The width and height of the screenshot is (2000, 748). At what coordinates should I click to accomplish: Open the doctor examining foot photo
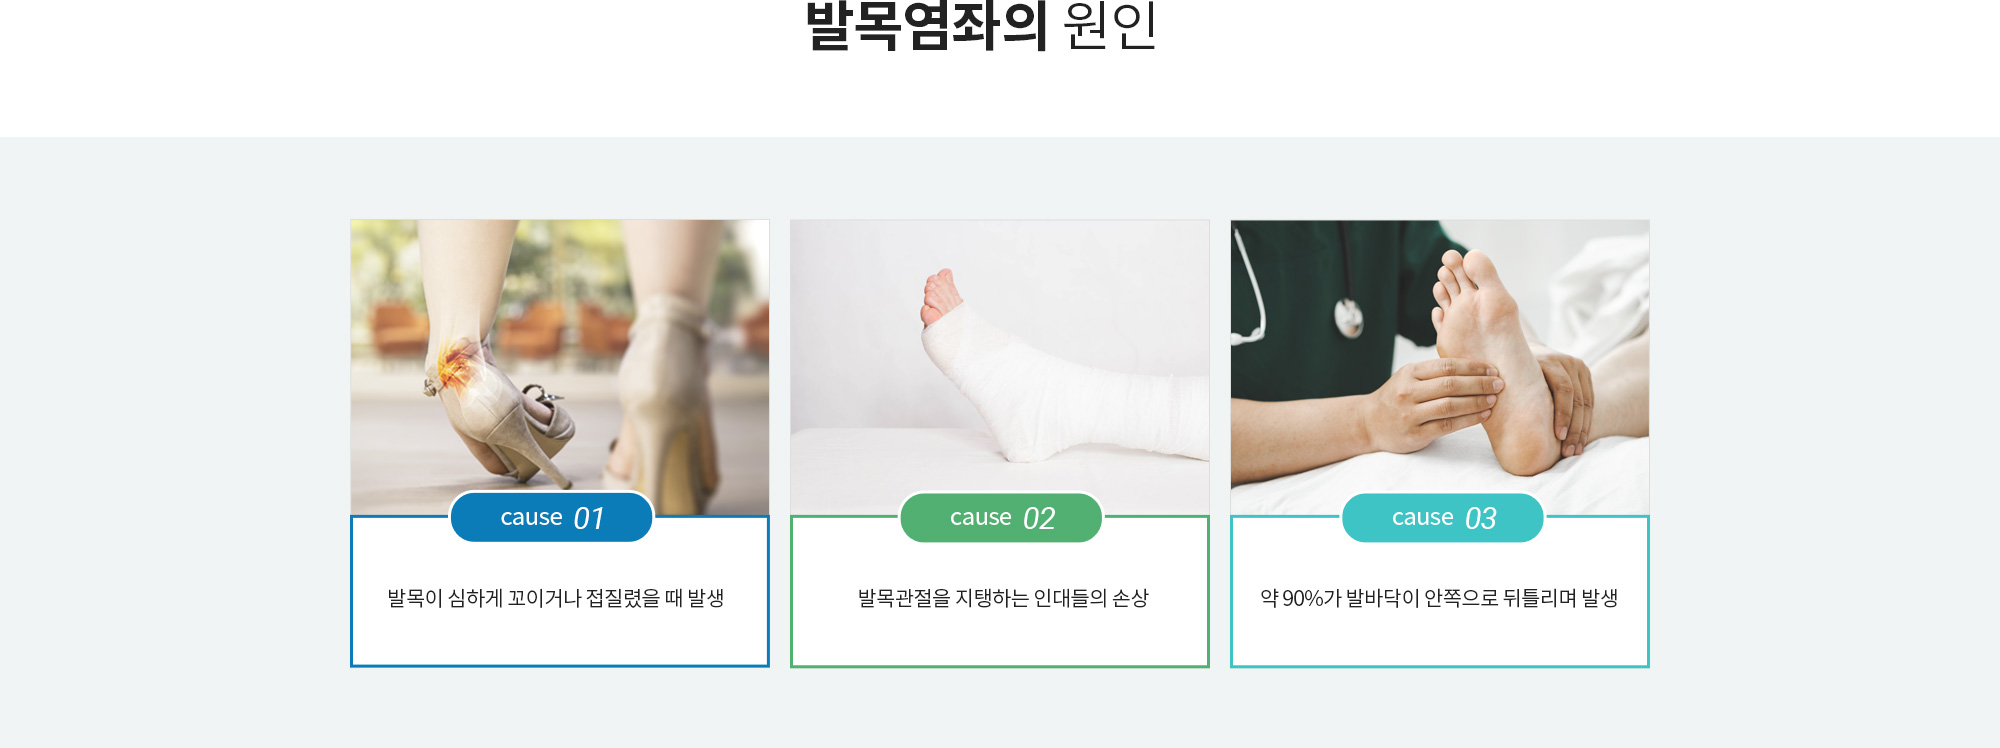[1440, 367]
